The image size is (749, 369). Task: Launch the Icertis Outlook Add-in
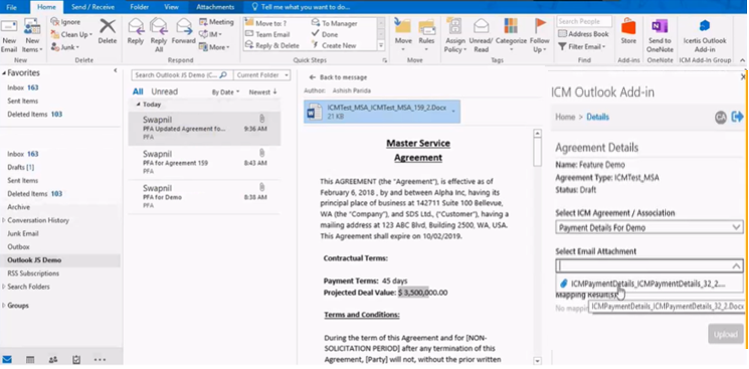click(x=705, y=36)
